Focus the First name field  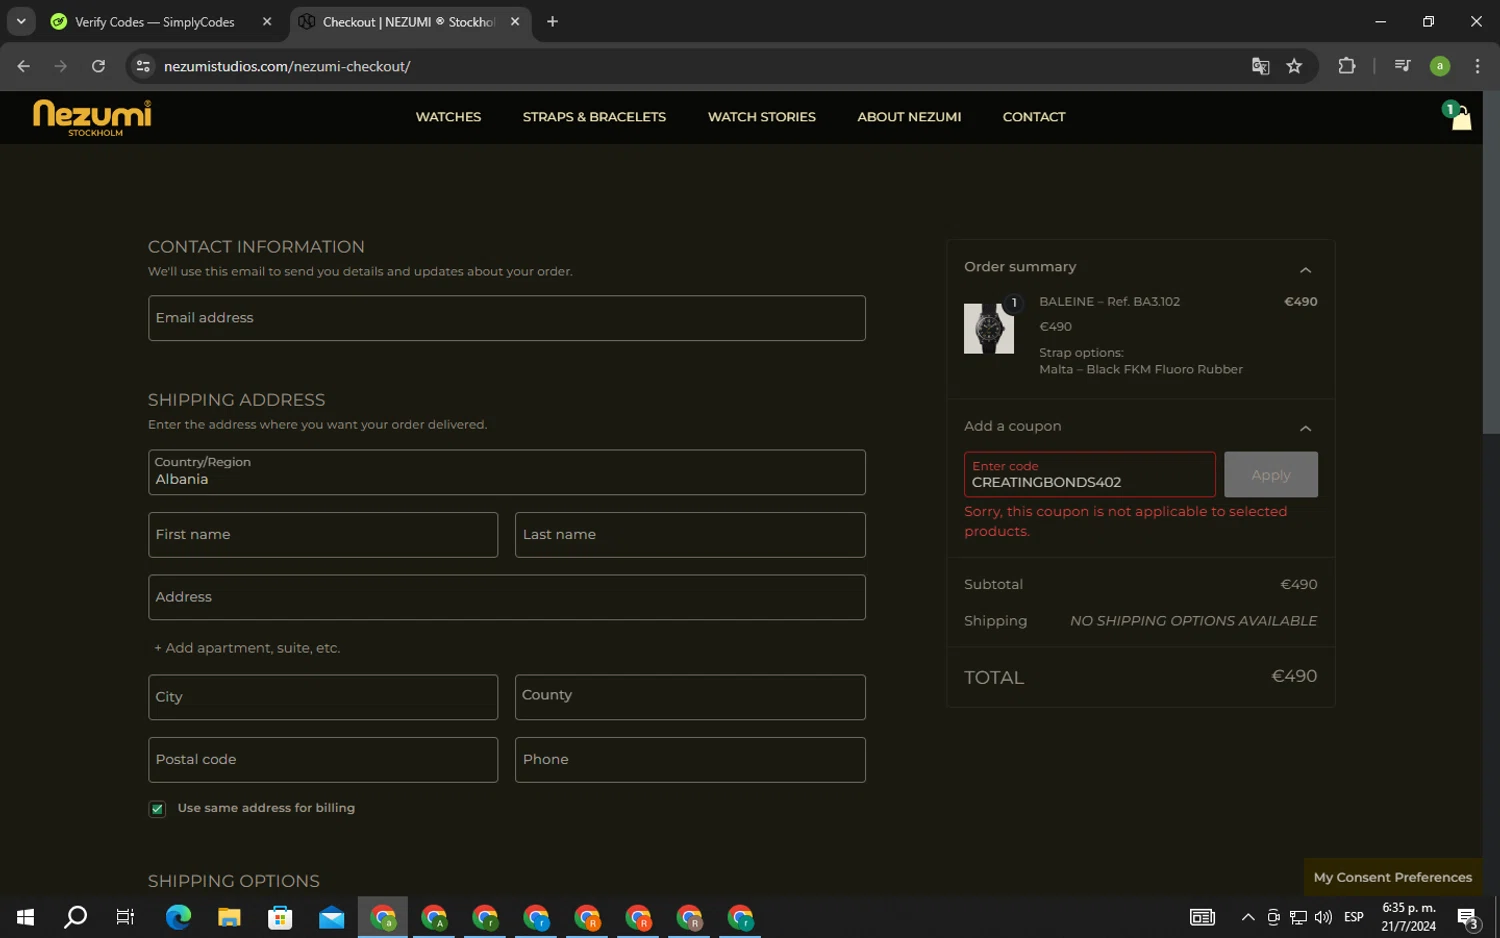tap(322, 535)
